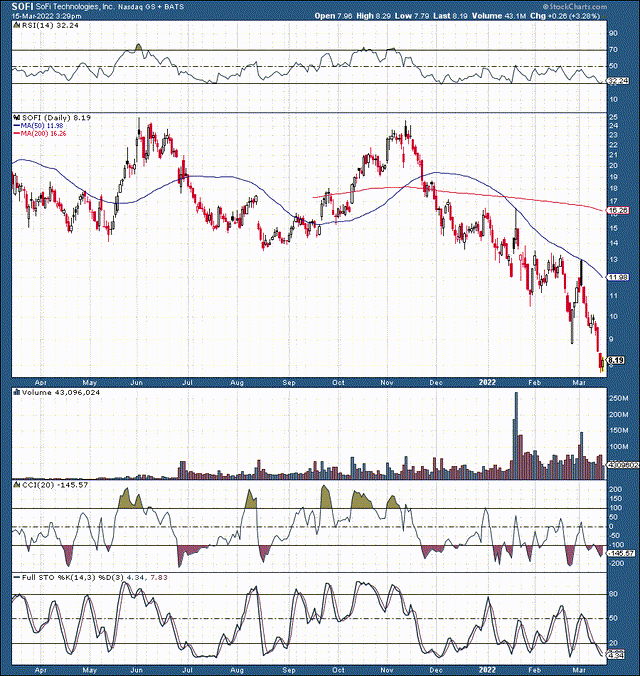Click the High 8.29 value in the header
Viewport: 640px width, 676px height.
[x=374, y=16]
